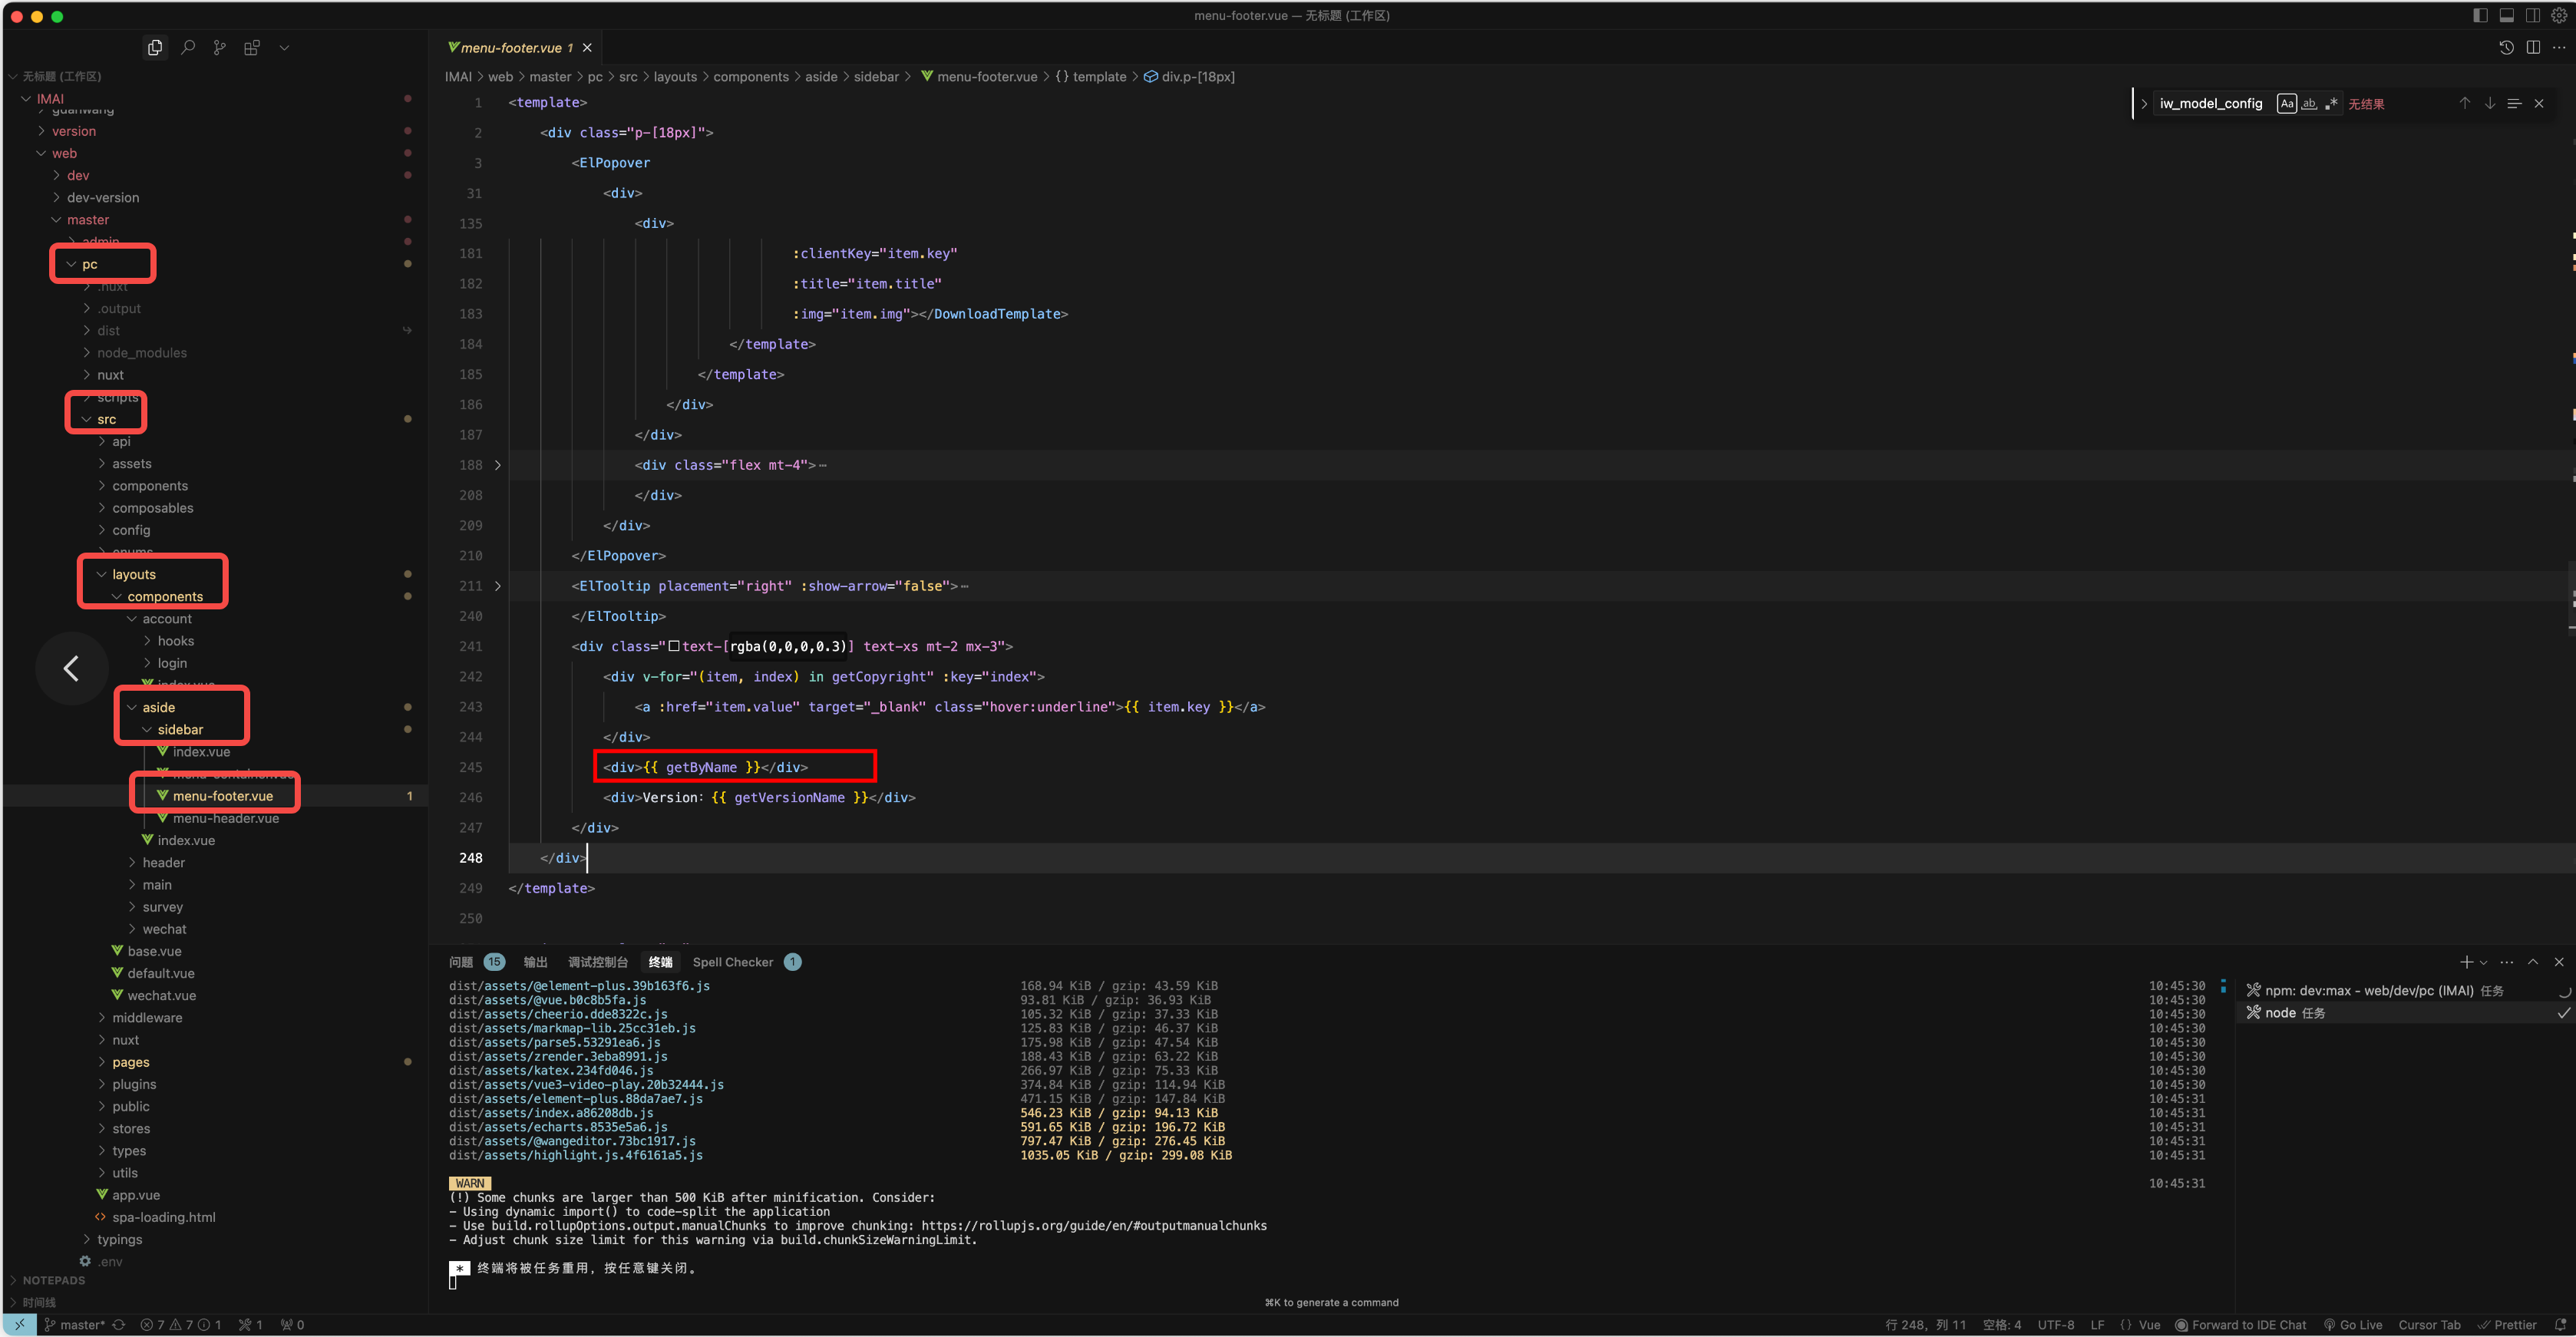Screen dimensions: 2576x1337
Task: Click Go Live in the status bar
Action: [x=2353, y=1325]
